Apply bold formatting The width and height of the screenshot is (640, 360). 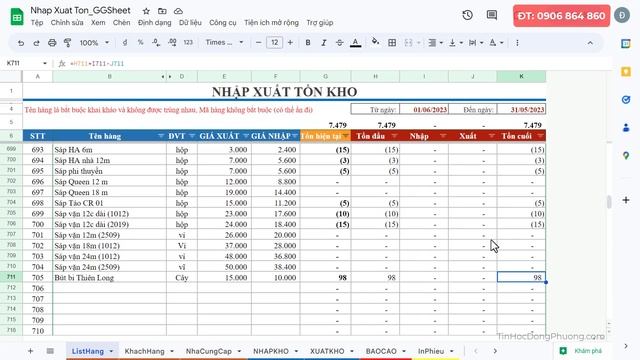[308, 42]
